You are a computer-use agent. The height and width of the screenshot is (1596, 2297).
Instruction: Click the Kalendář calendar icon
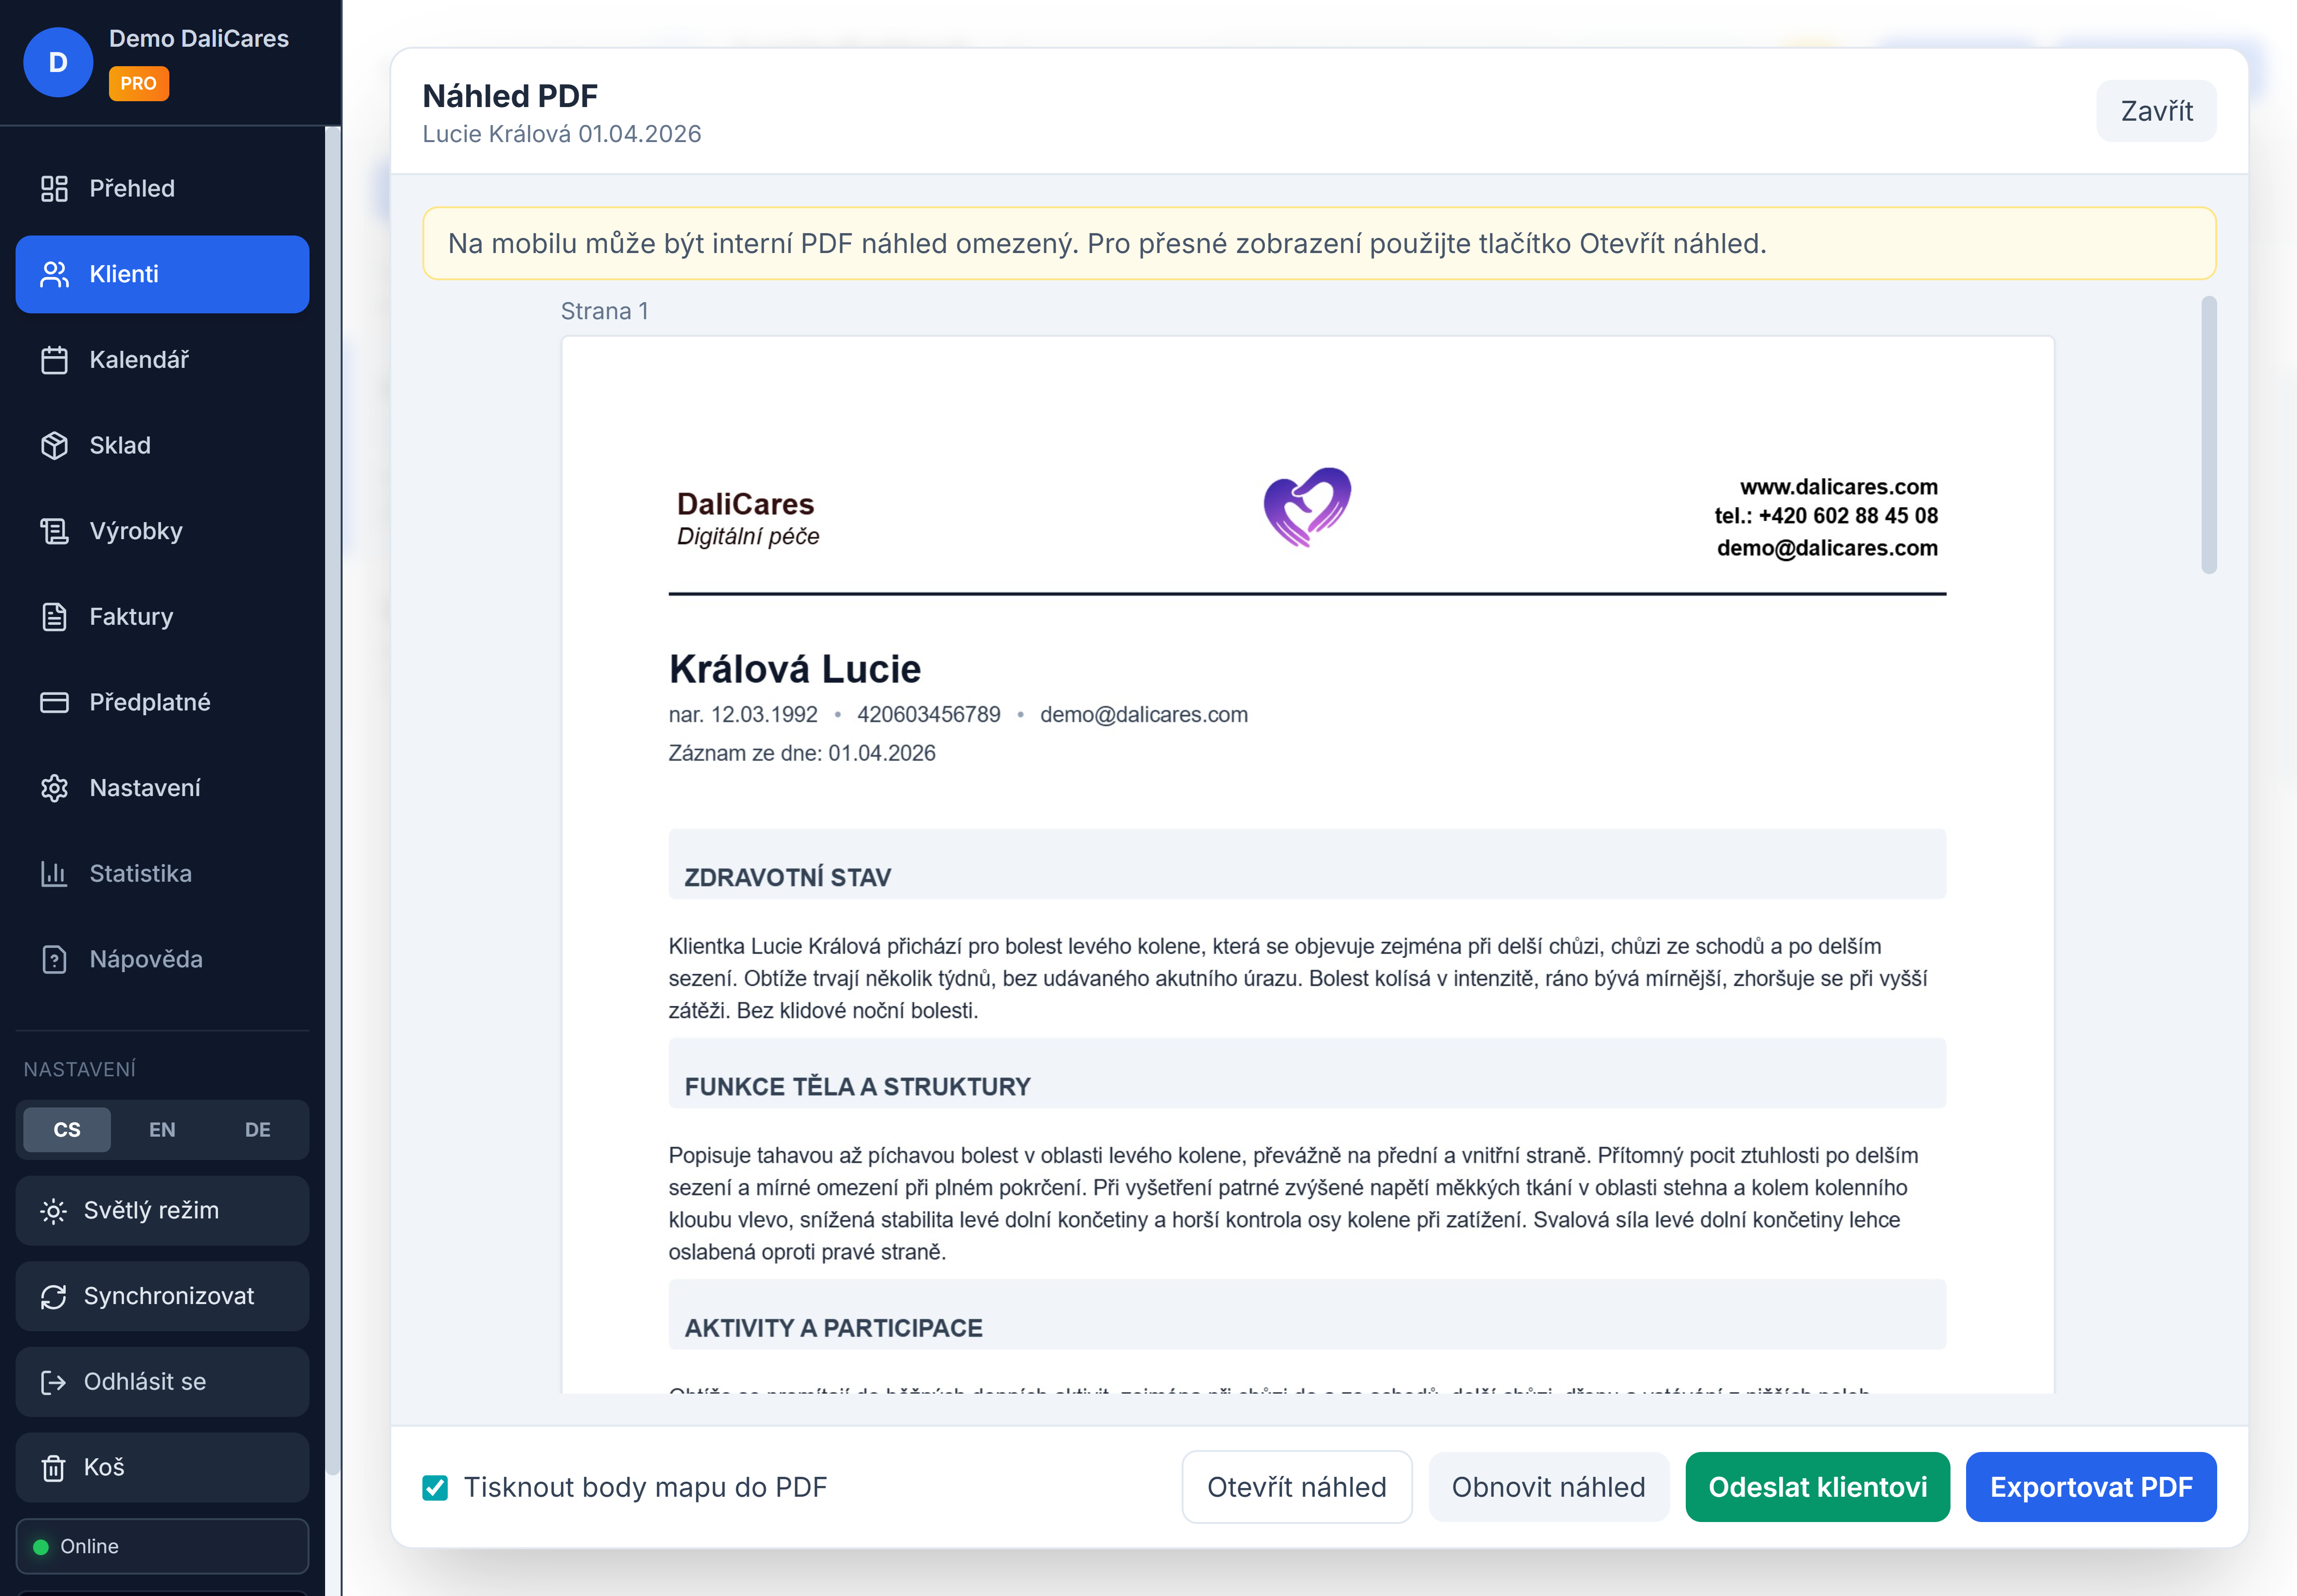[54, 360]
